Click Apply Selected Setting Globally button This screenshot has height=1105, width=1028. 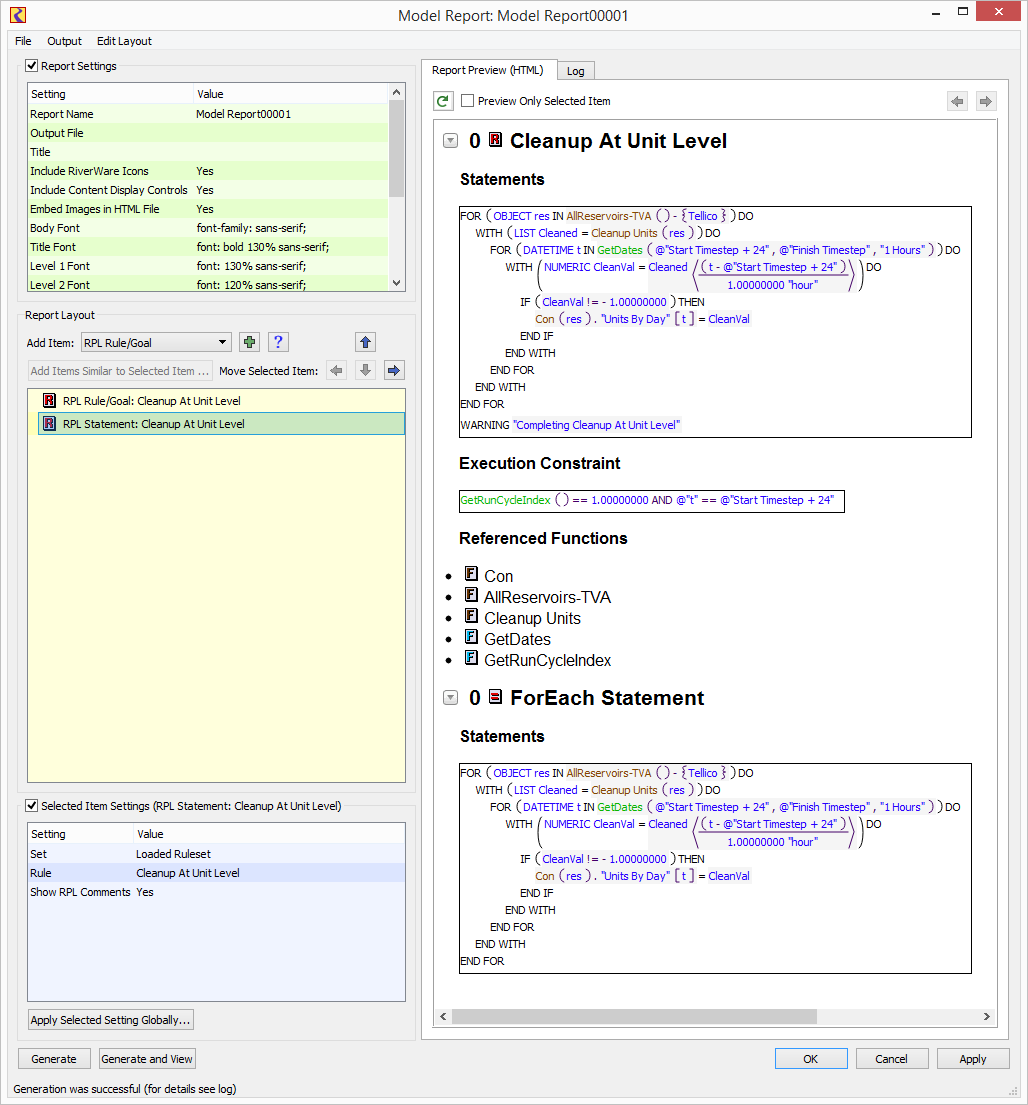click(x=111, y=1020)
